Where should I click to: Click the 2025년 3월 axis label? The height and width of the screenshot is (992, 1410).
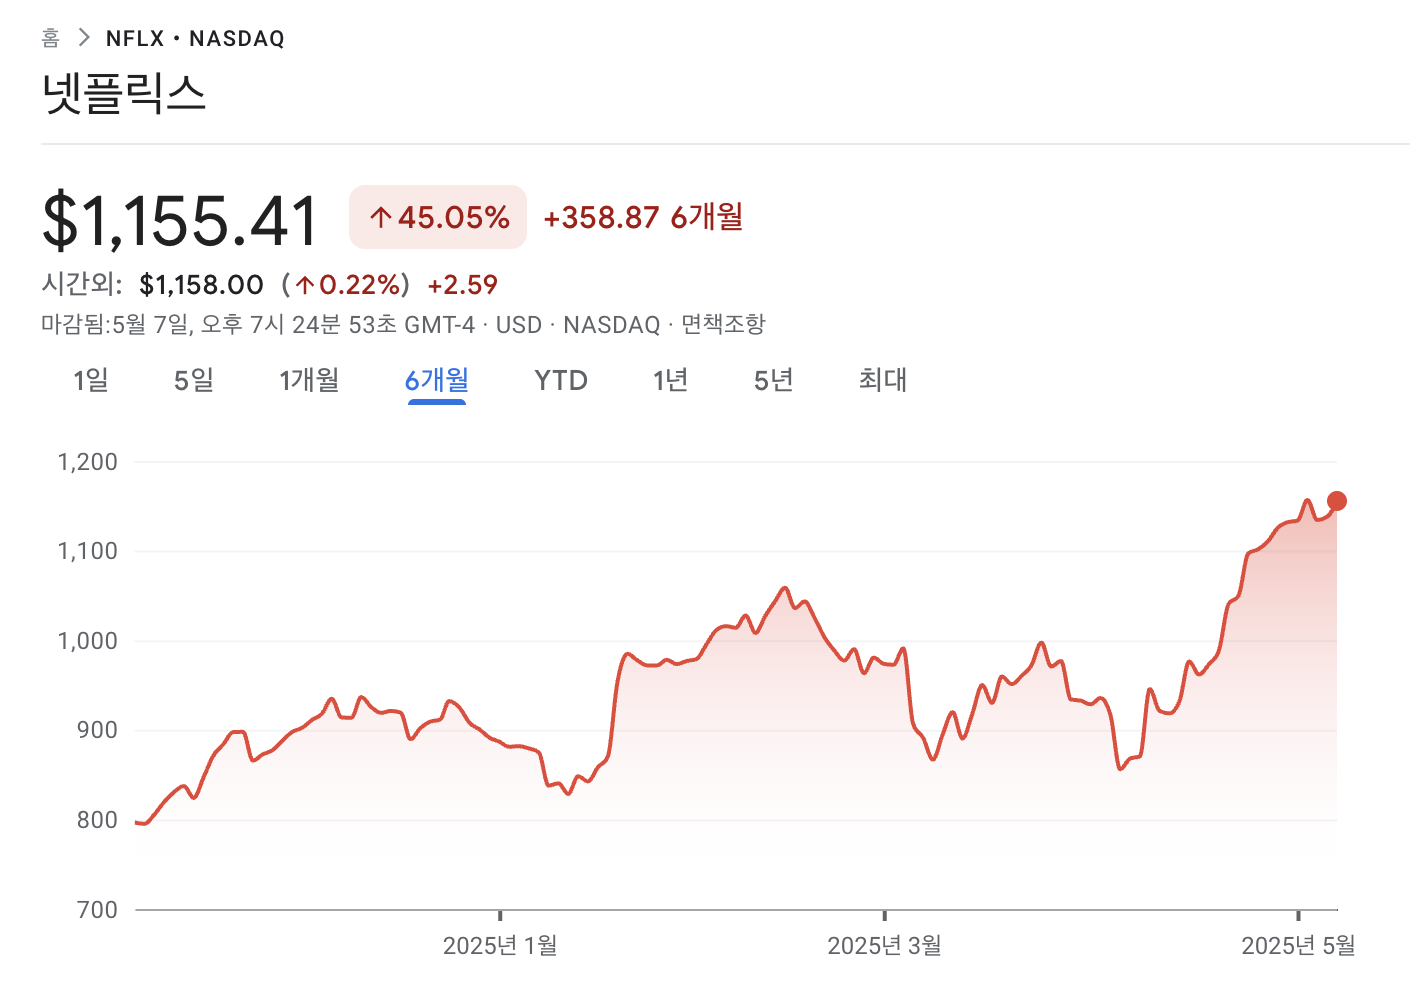click(884, 945)
